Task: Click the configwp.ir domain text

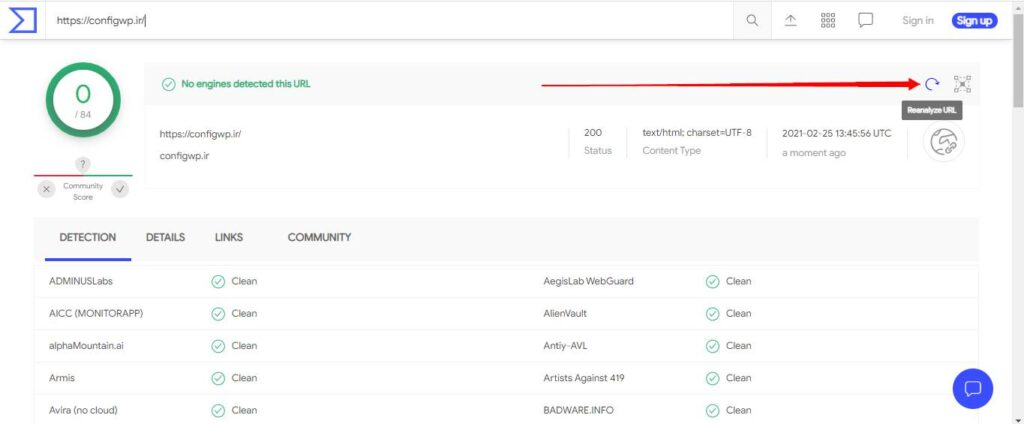Action: pos(184,156)
